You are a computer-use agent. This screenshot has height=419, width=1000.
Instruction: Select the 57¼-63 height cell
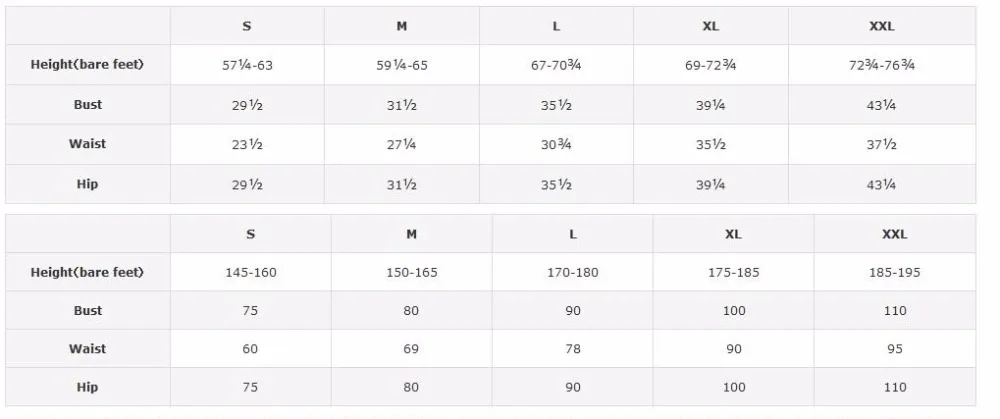coord(247,65)
